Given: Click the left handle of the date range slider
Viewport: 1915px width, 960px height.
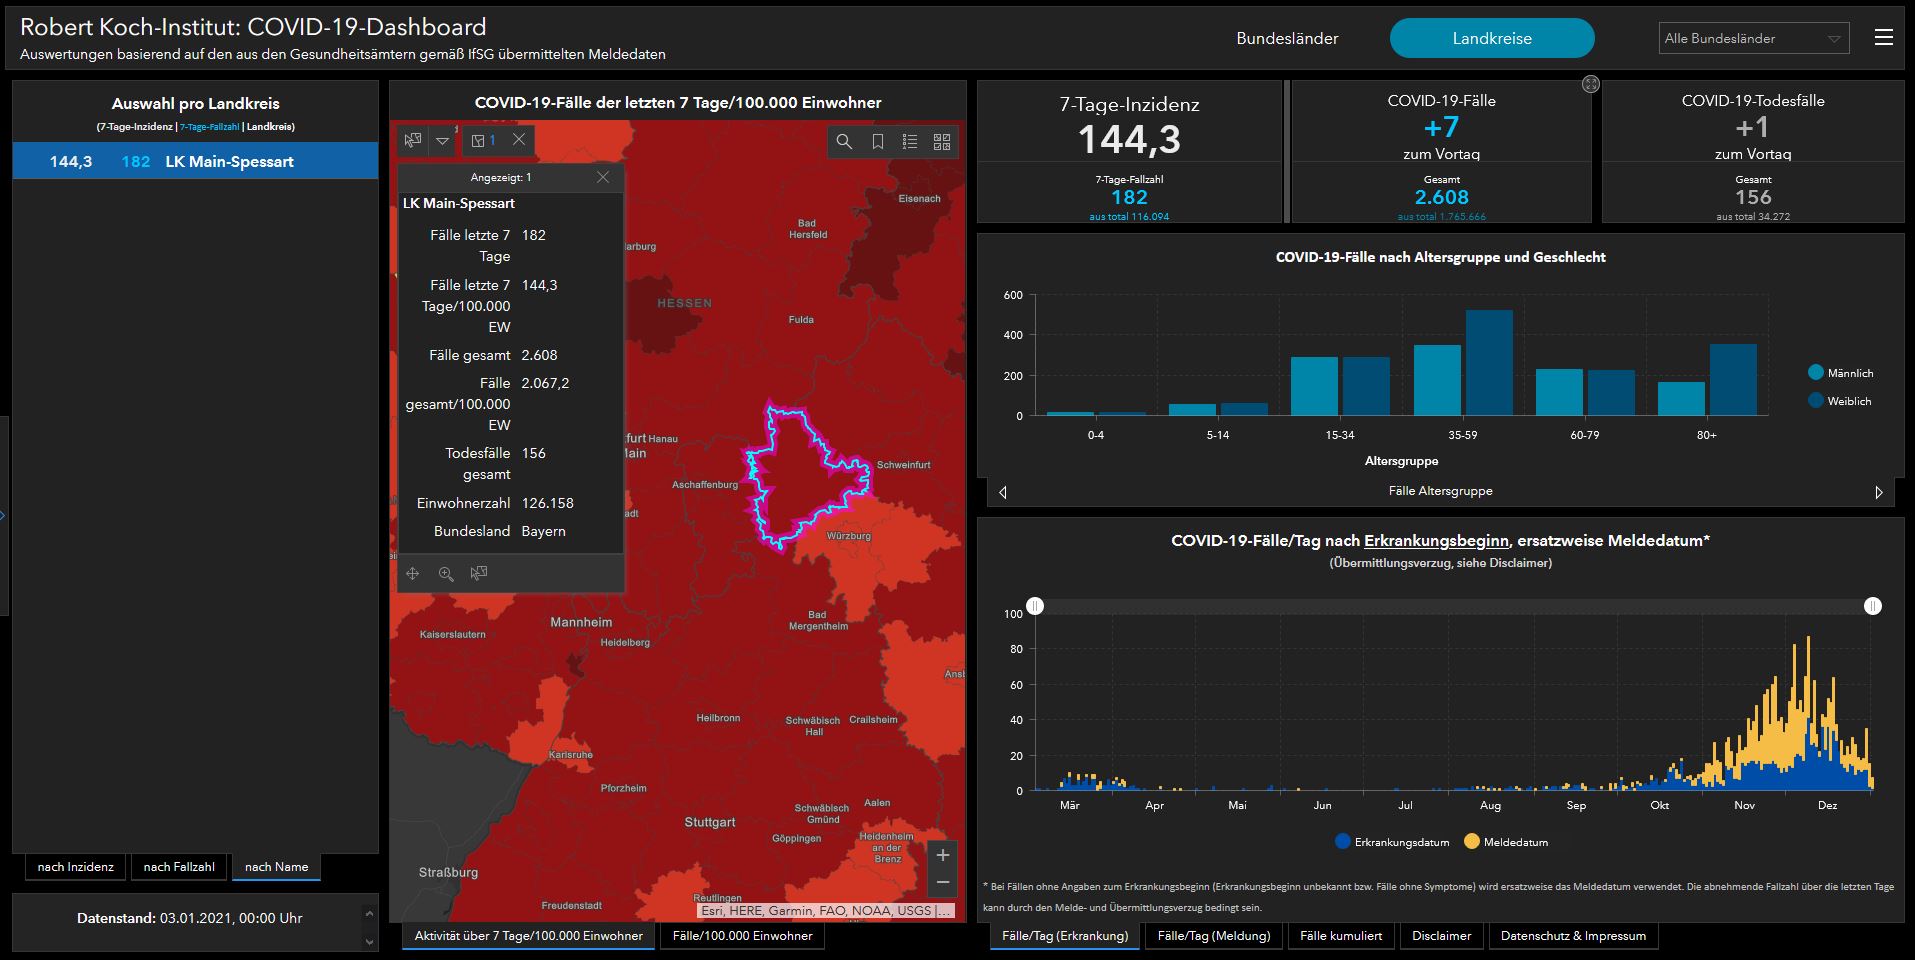Looking at the screenshot, I should 1035,606.
